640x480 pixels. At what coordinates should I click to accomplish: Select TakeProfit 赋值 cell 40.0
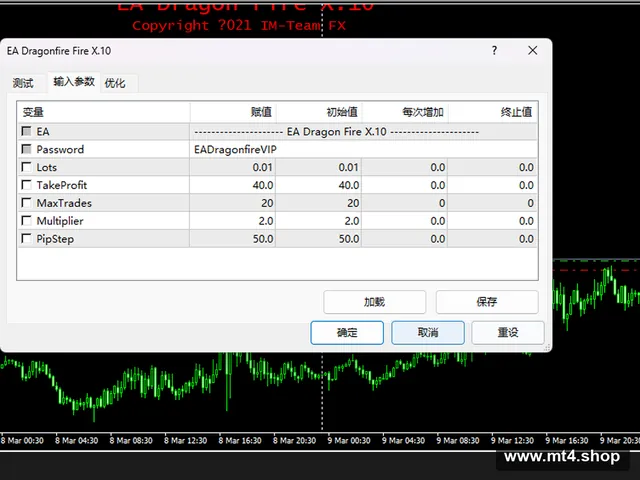click(x=233, y=185)
